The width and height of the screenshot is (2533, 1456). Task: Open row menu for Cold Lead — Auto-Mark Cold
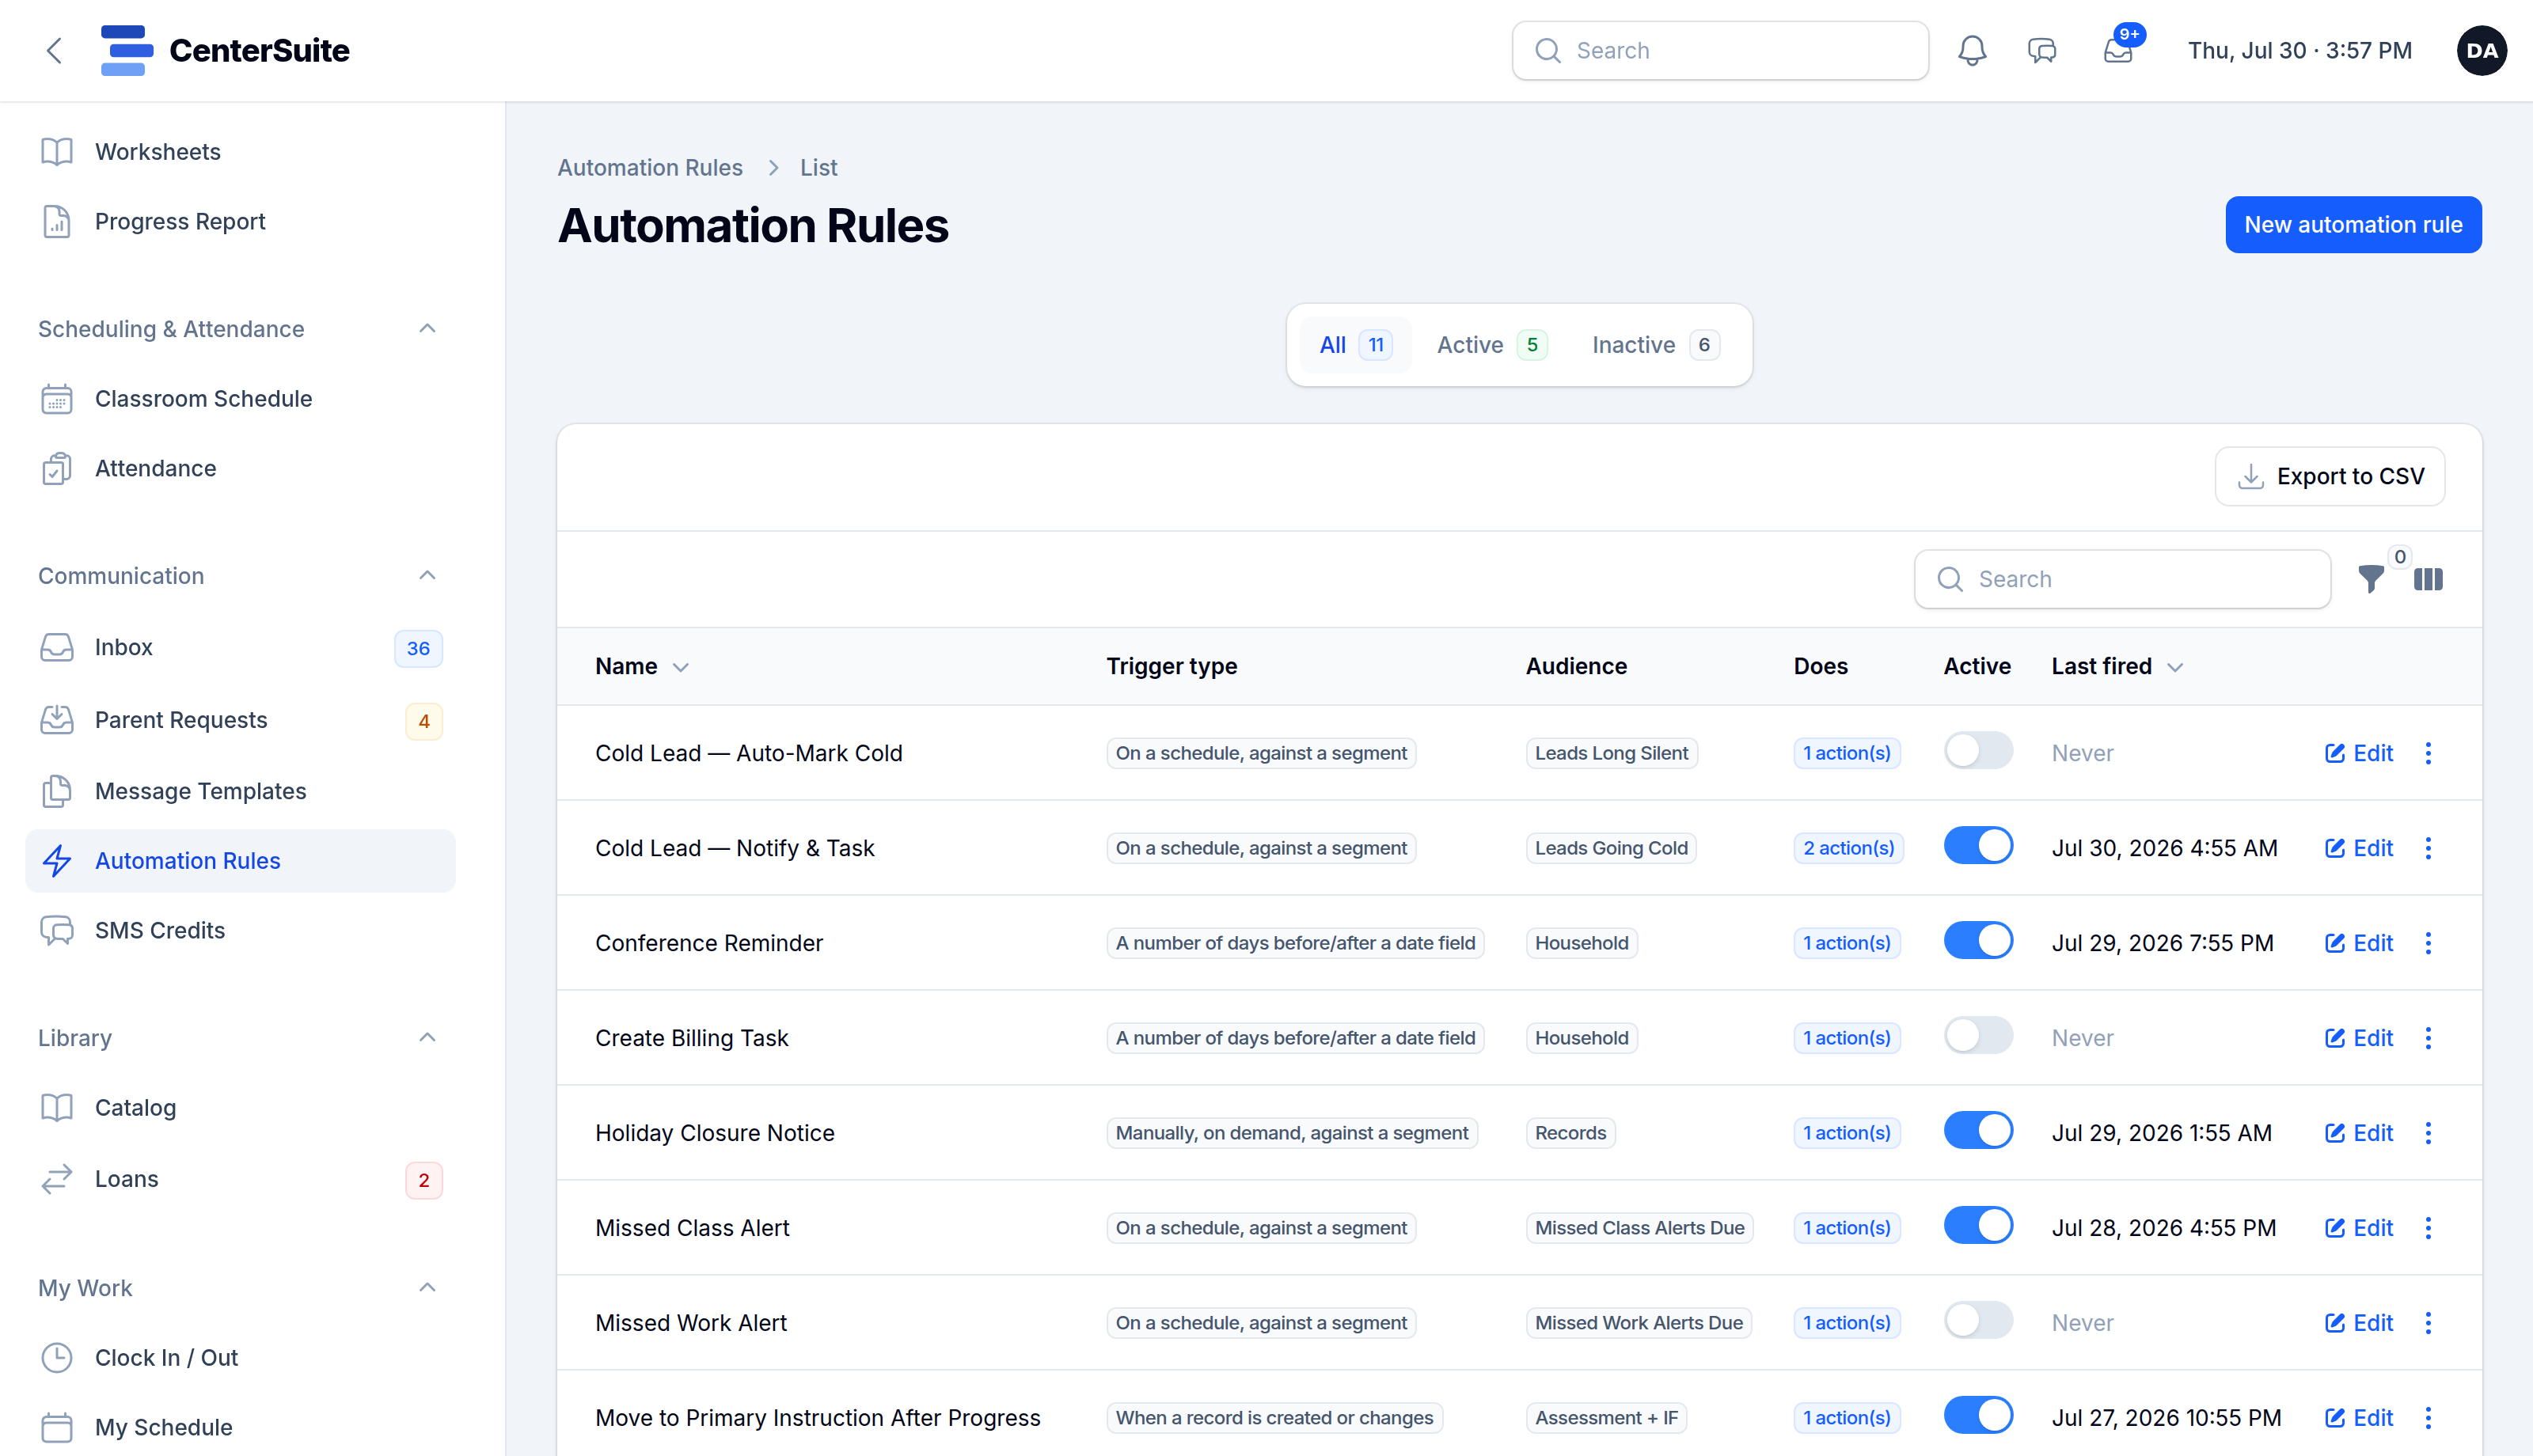pyautogui.click(x=2428, y=753)
